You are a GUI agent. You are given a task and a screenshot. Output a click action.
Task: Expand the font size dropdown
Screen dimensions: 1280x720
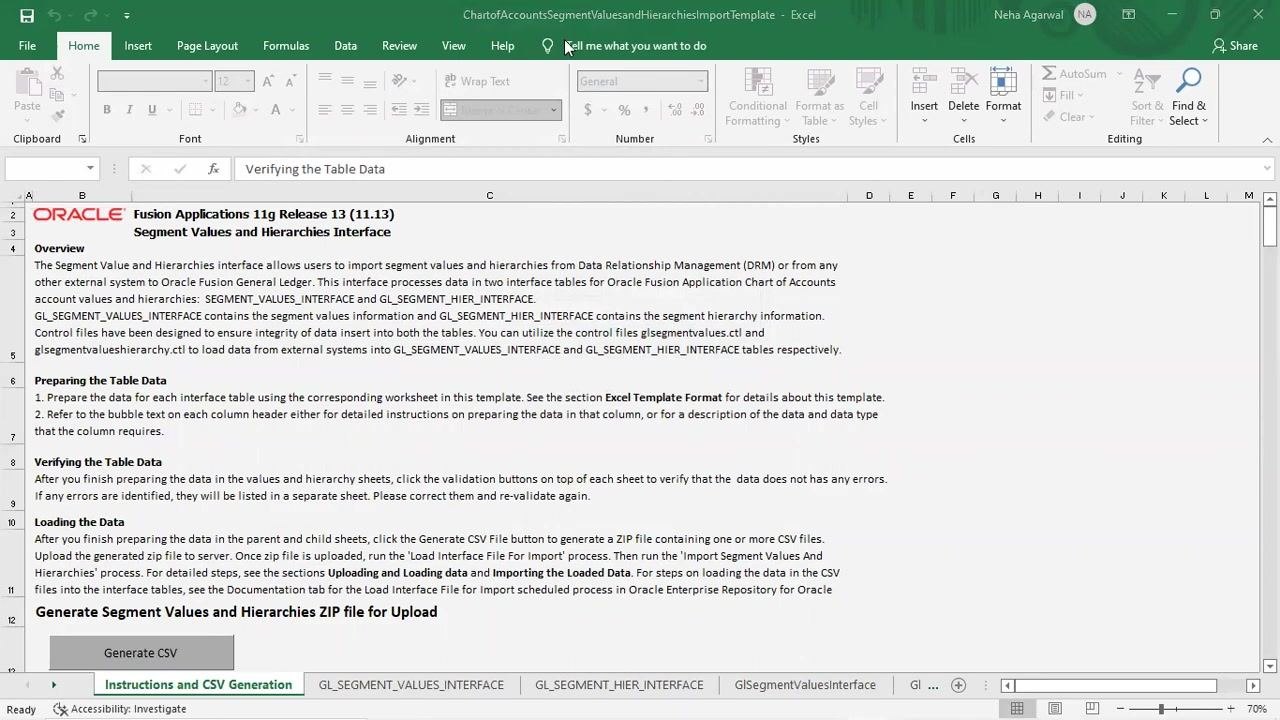[249, 81]
